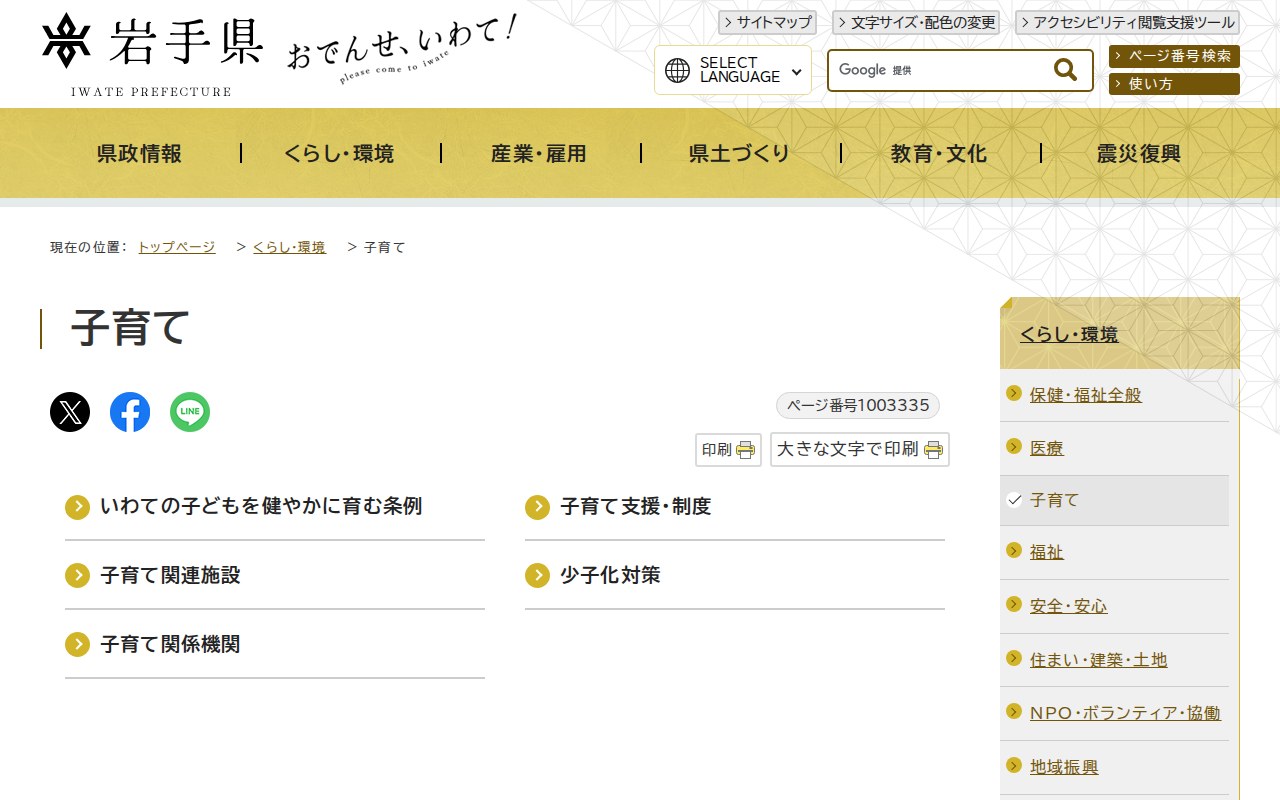This screenshot has width=1280, height=800.
Task: Click bullet icon beside 地域振興
Action: tap(1014, 765)
